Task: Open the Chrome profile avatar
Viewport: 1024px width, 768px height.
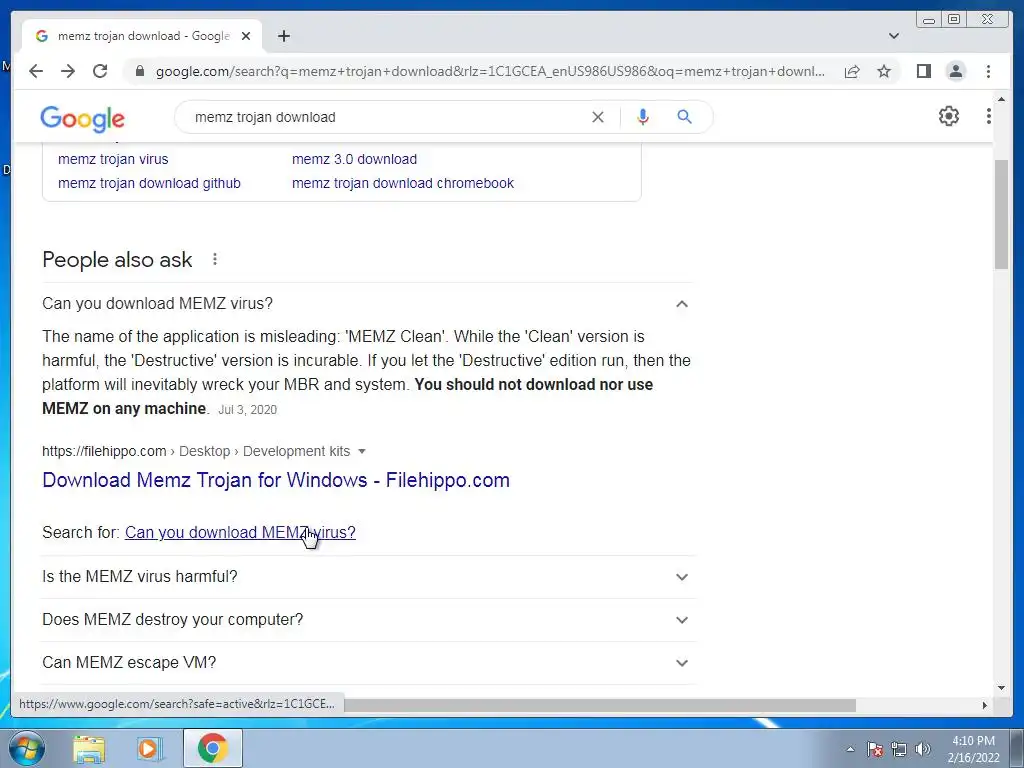Action: pos(955,71)
